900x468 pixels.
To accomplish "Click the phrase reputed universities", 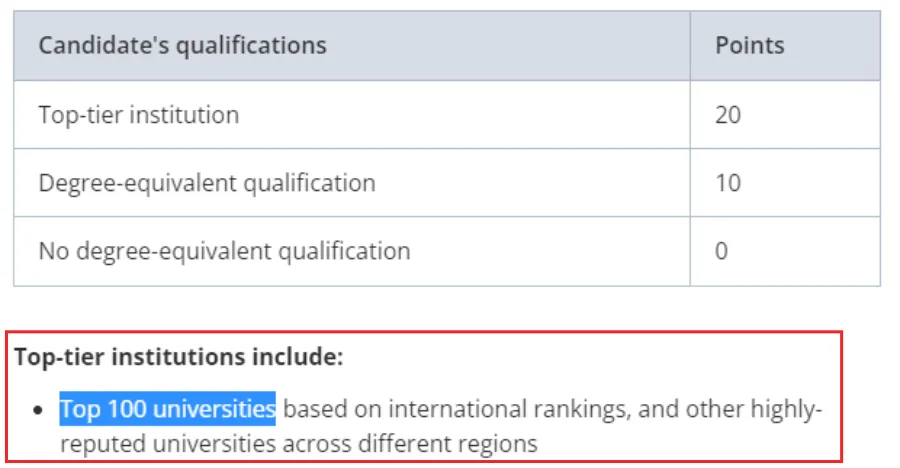I will point(168,444).
